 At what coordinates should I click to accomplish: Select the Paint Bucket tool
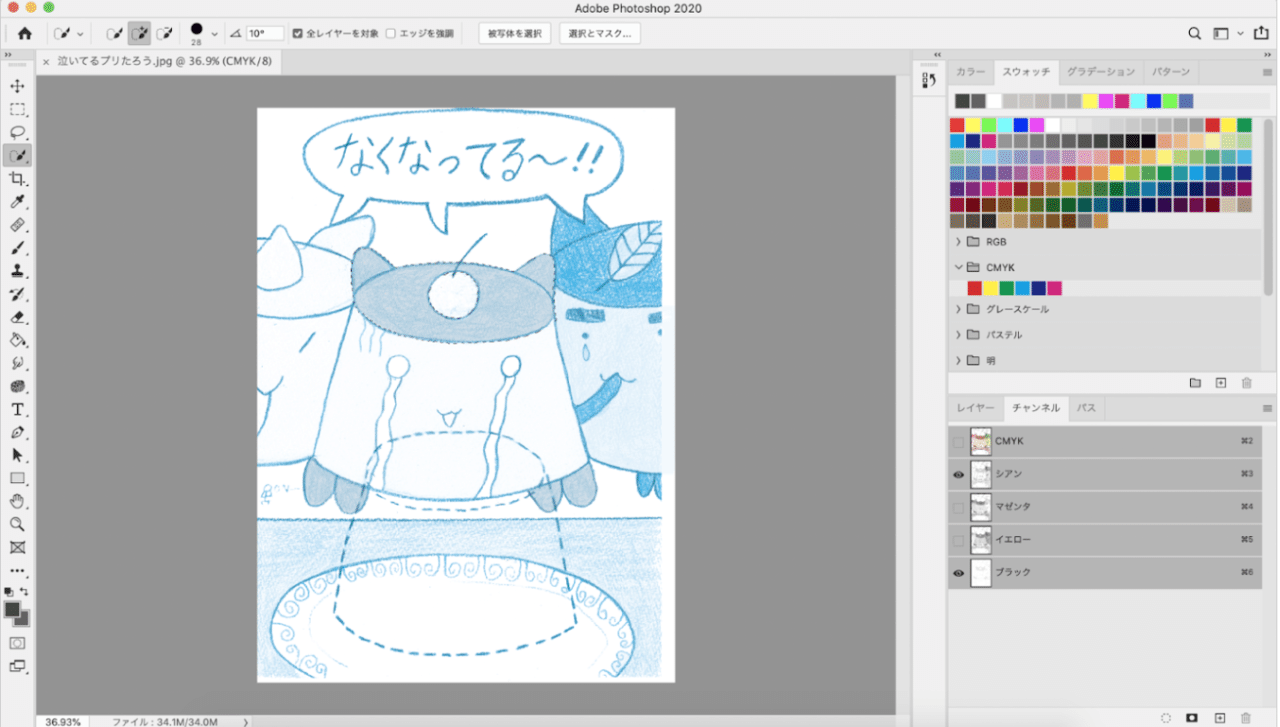17,340
